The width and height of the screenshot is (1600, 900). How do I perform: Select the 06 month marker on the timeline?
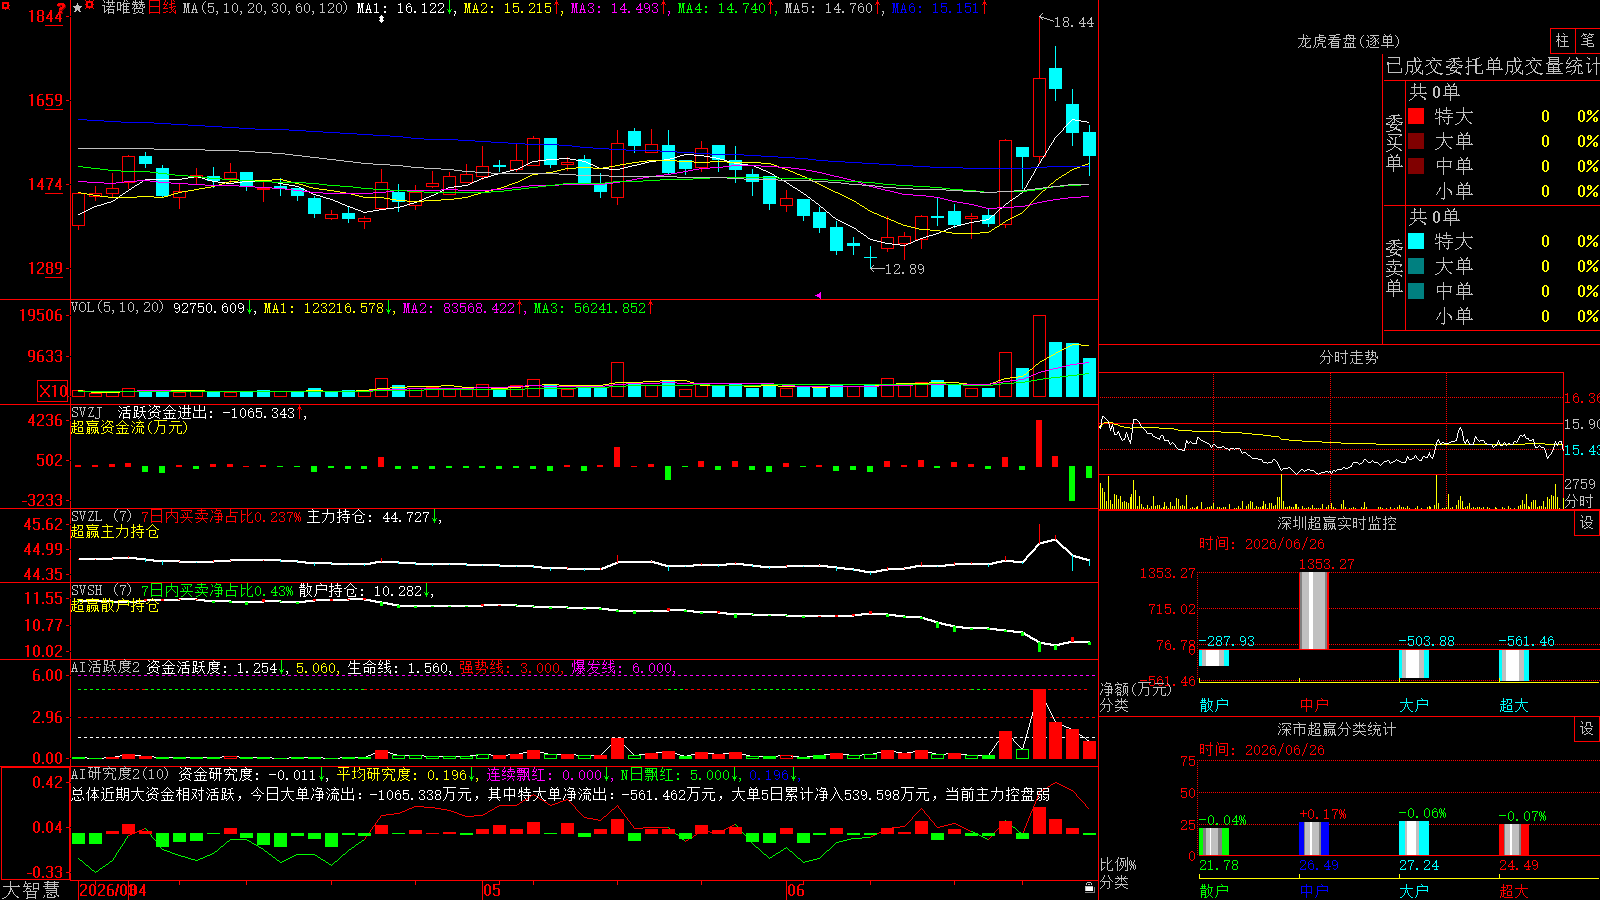796,890
